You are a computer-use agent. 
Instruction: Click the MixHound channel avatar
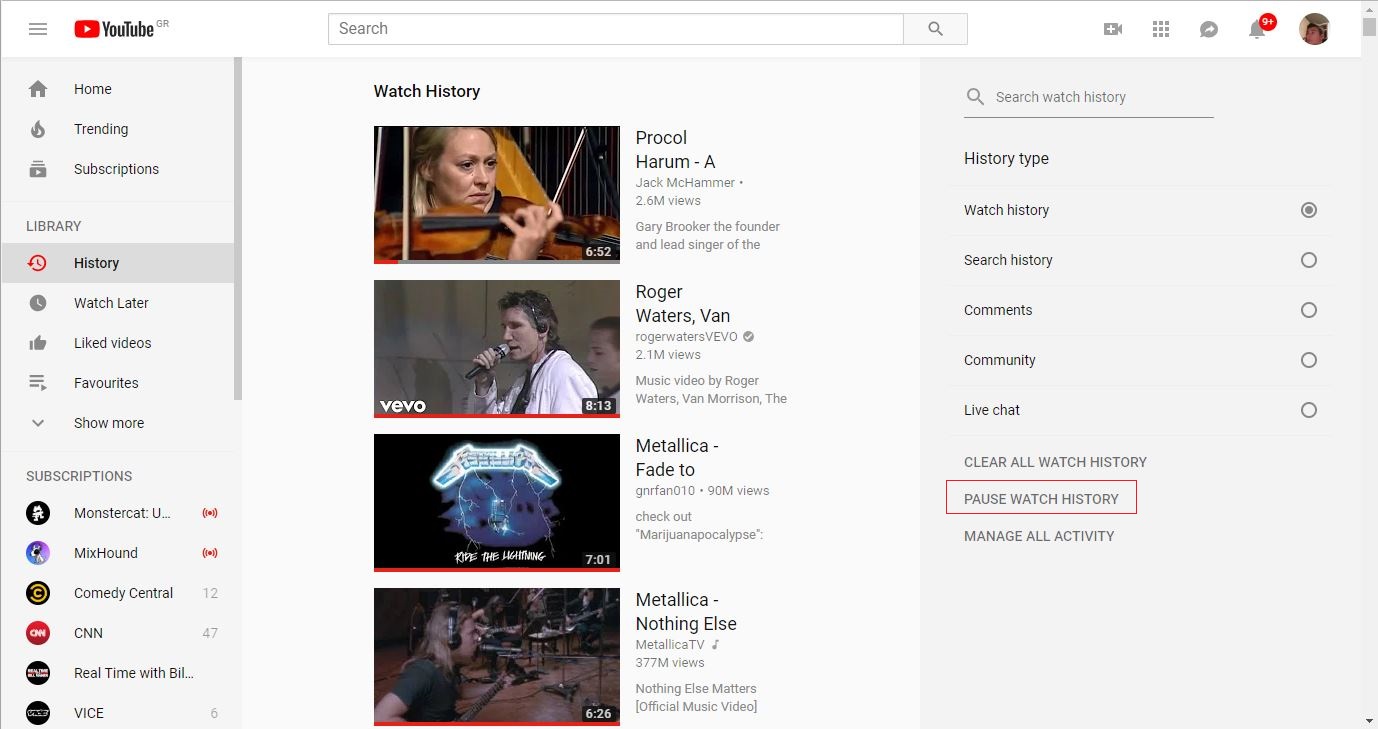[x=38, y=553]
